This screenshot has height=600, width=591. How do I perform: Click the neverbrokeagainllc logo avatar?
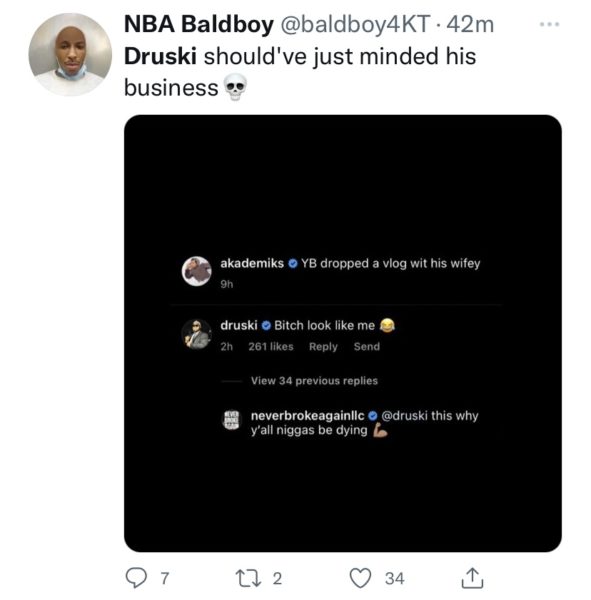point(231,420)
